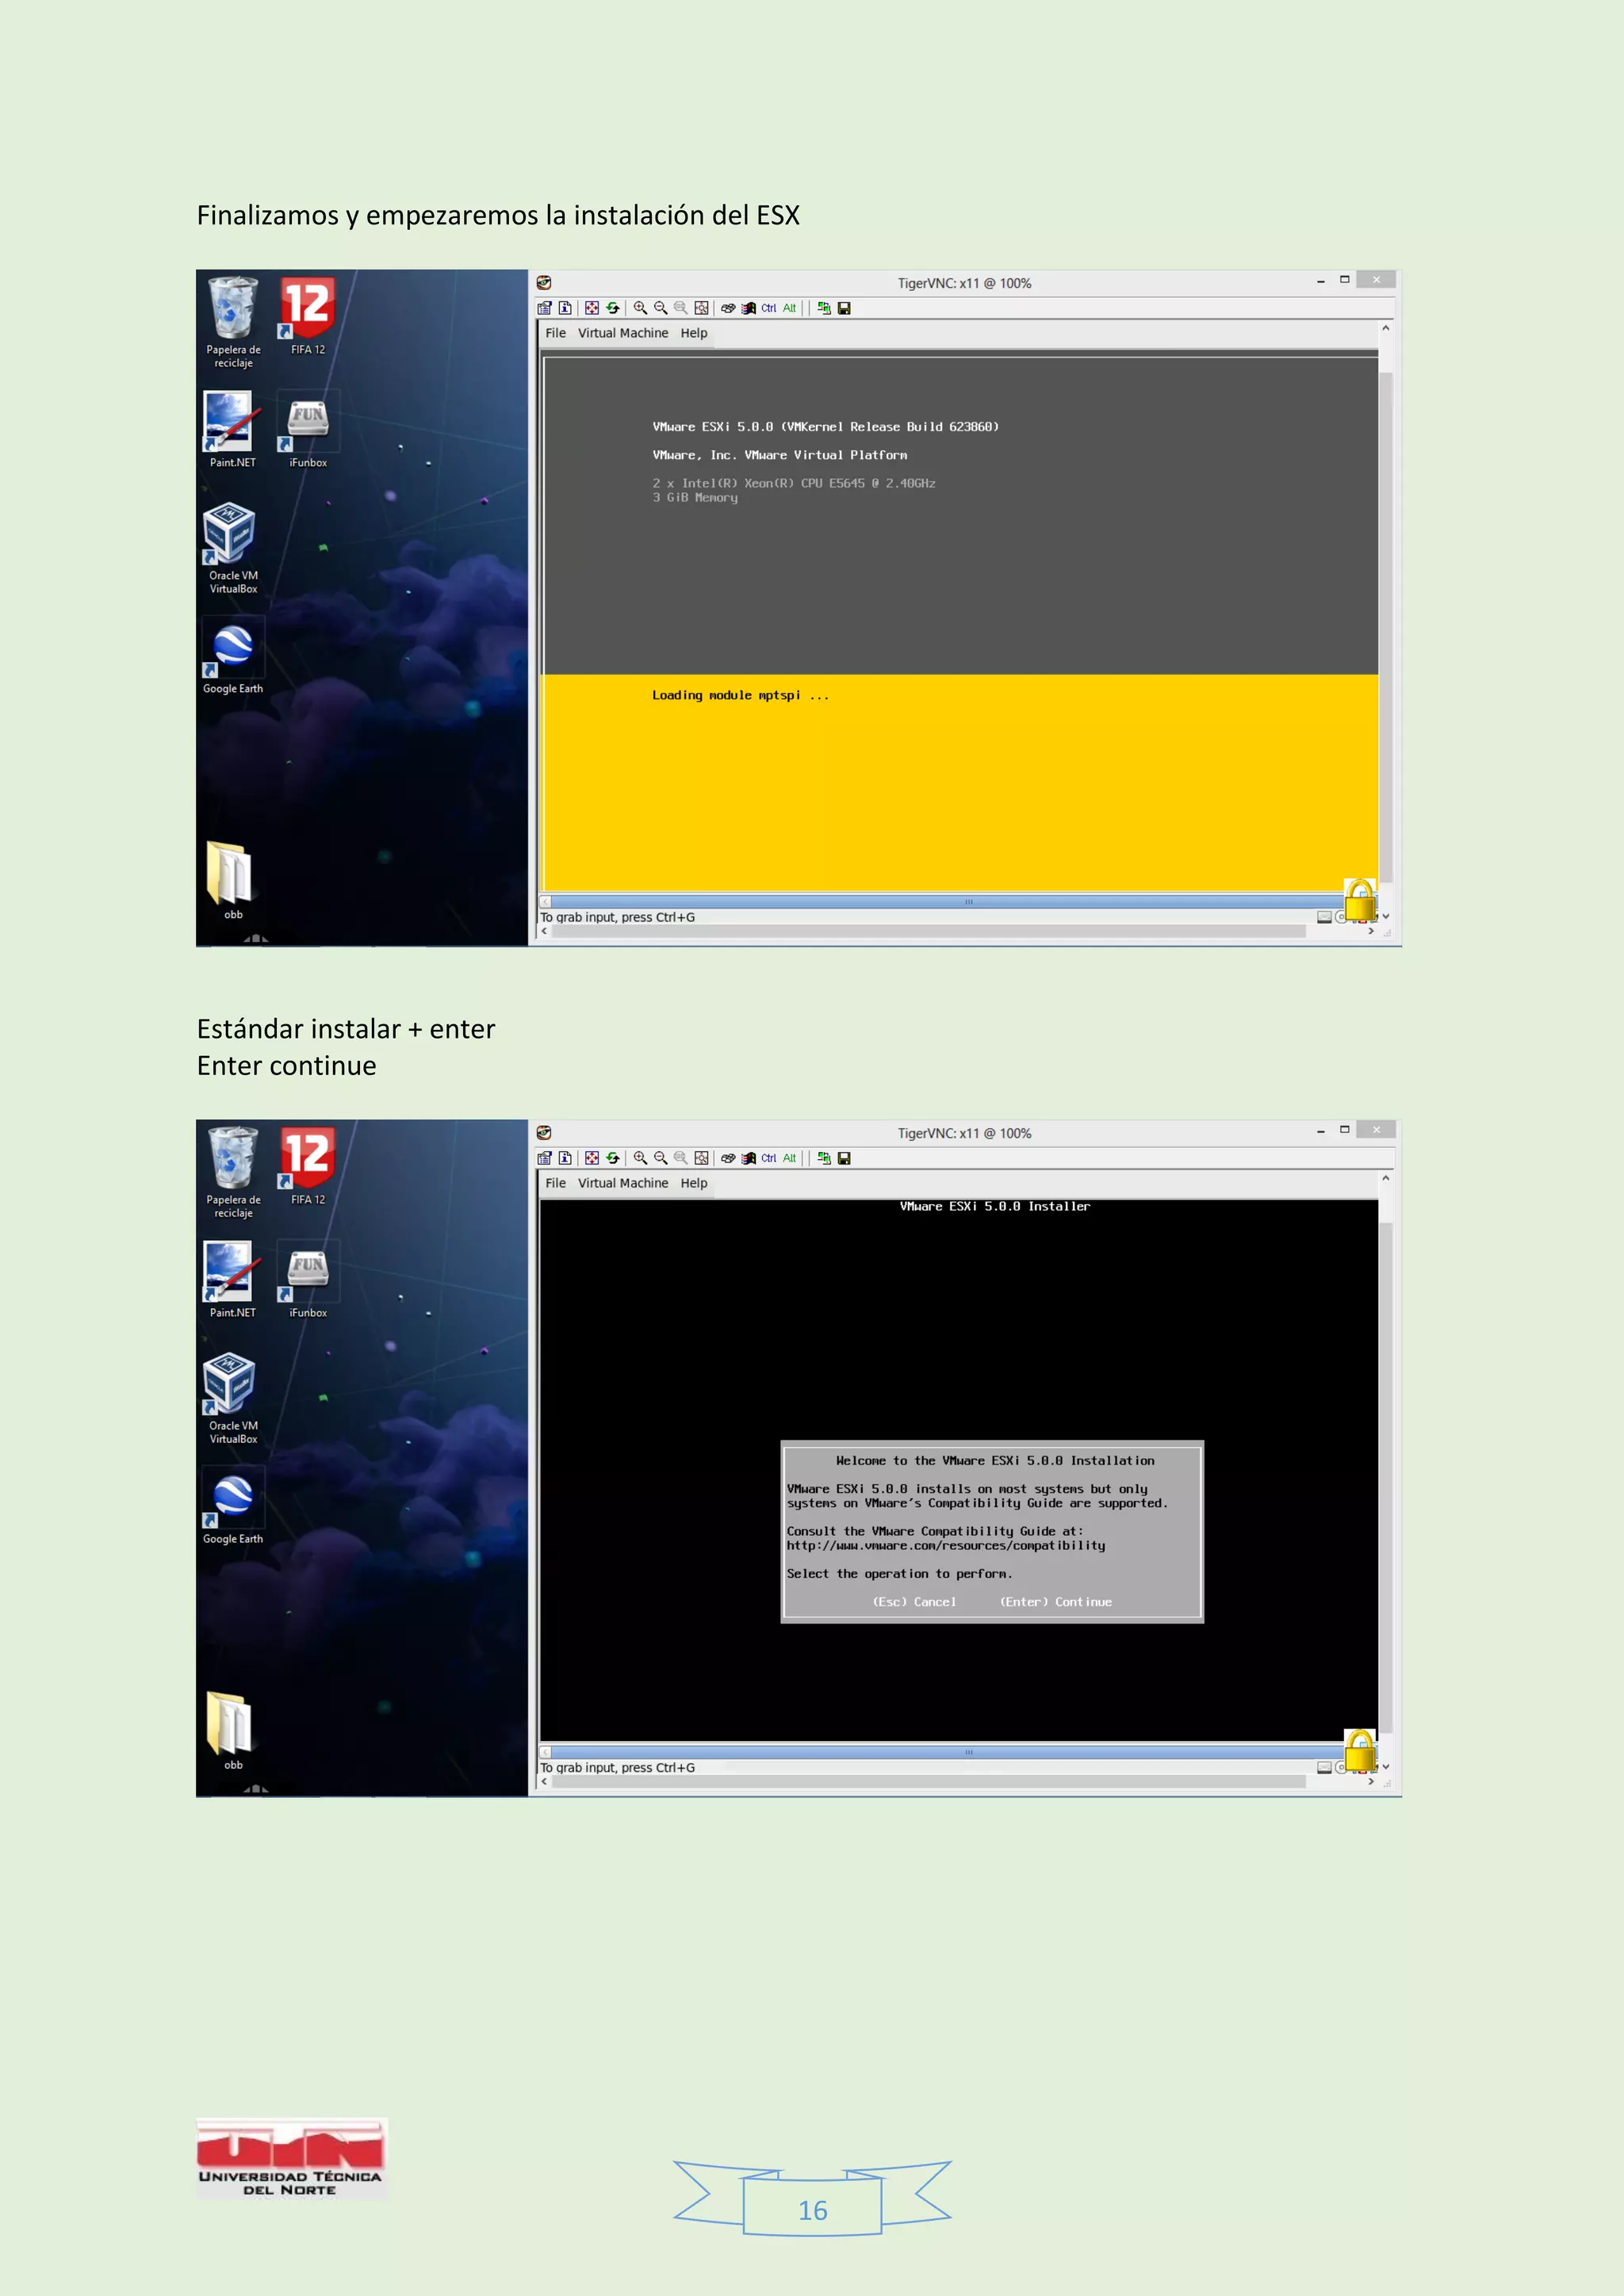Click full screen icon in upper TigerVNC toolbar
The width and height of the screenshot is (1624, 2296).
(x=592, y=308)
